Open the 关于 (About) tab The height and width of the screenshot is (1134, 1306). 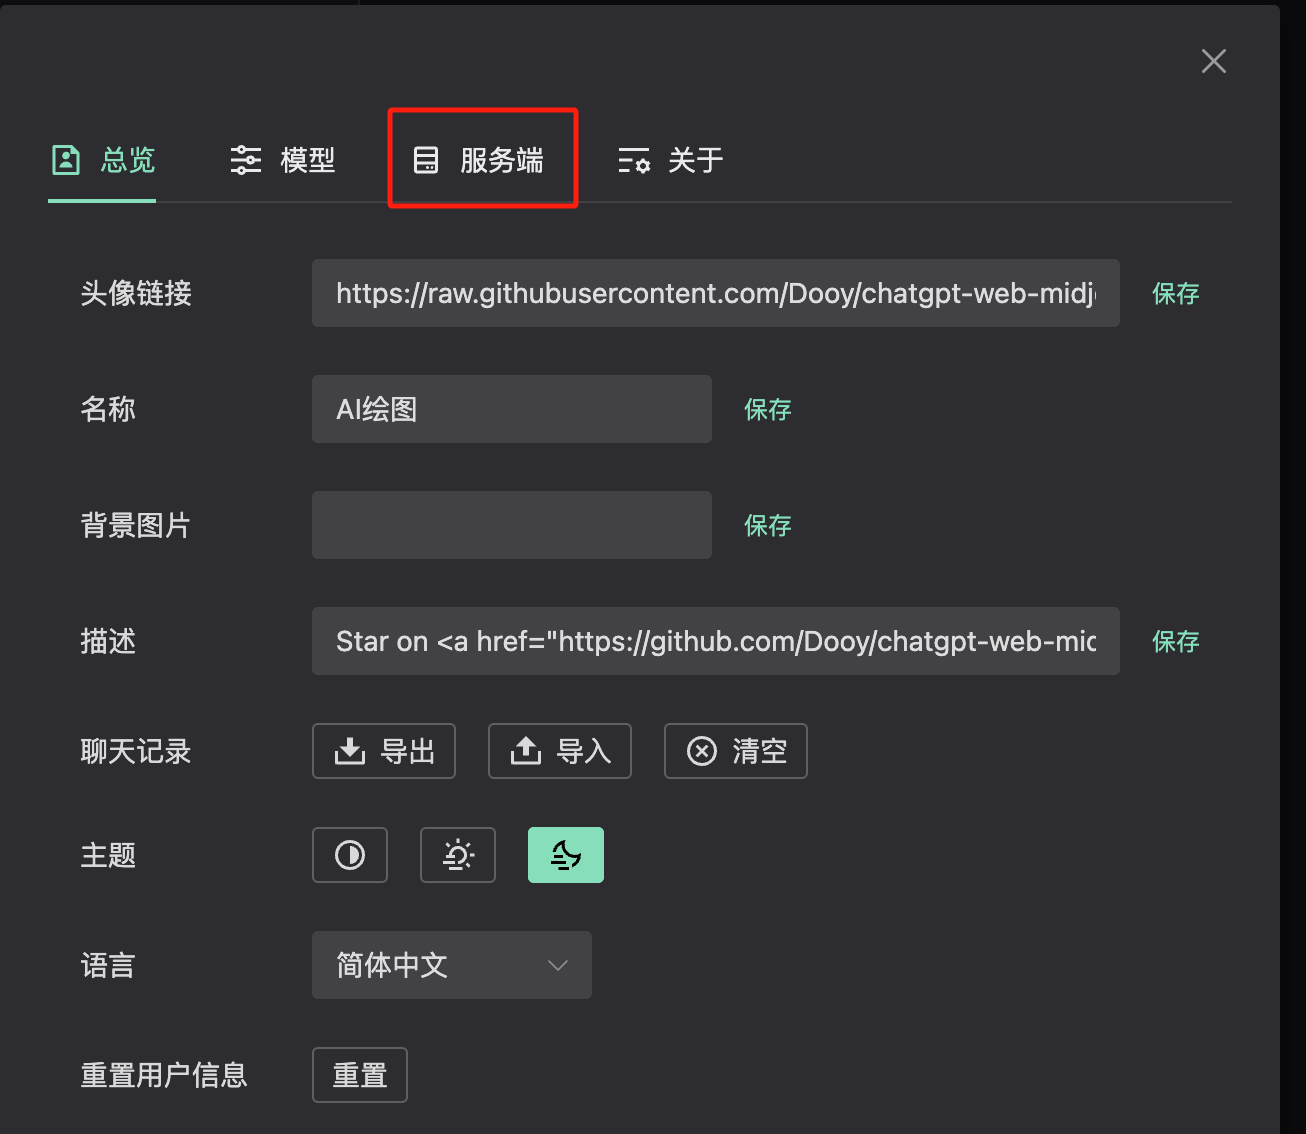tap(671, 160)
